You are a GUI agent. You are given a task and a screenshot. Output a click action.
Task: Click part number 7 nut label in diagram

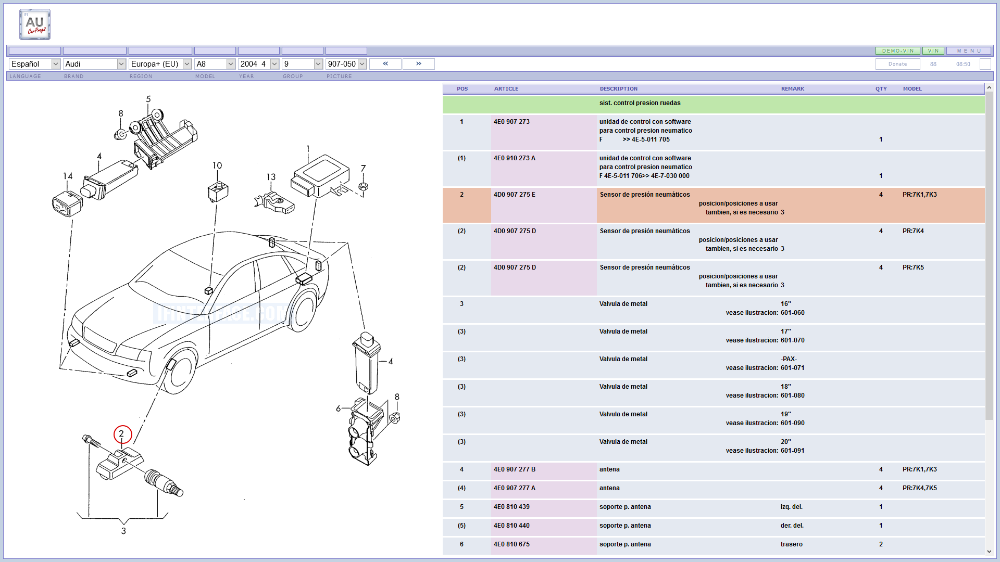click(x=364, y=169)
